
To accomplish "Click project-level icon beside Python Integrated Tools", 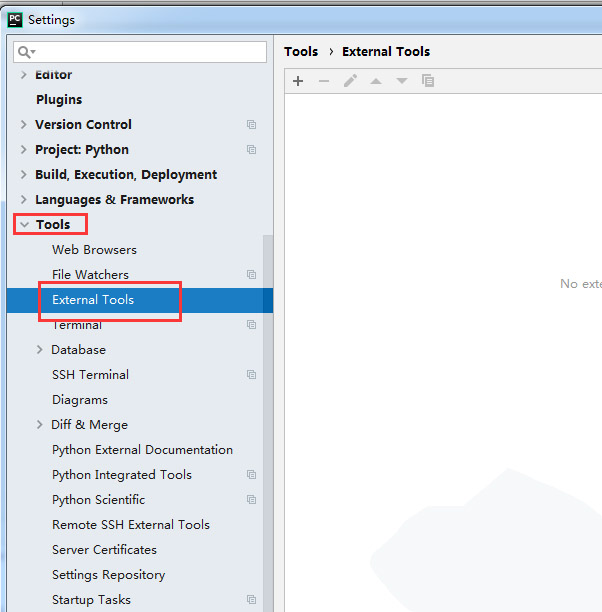I will coord(251,475).
